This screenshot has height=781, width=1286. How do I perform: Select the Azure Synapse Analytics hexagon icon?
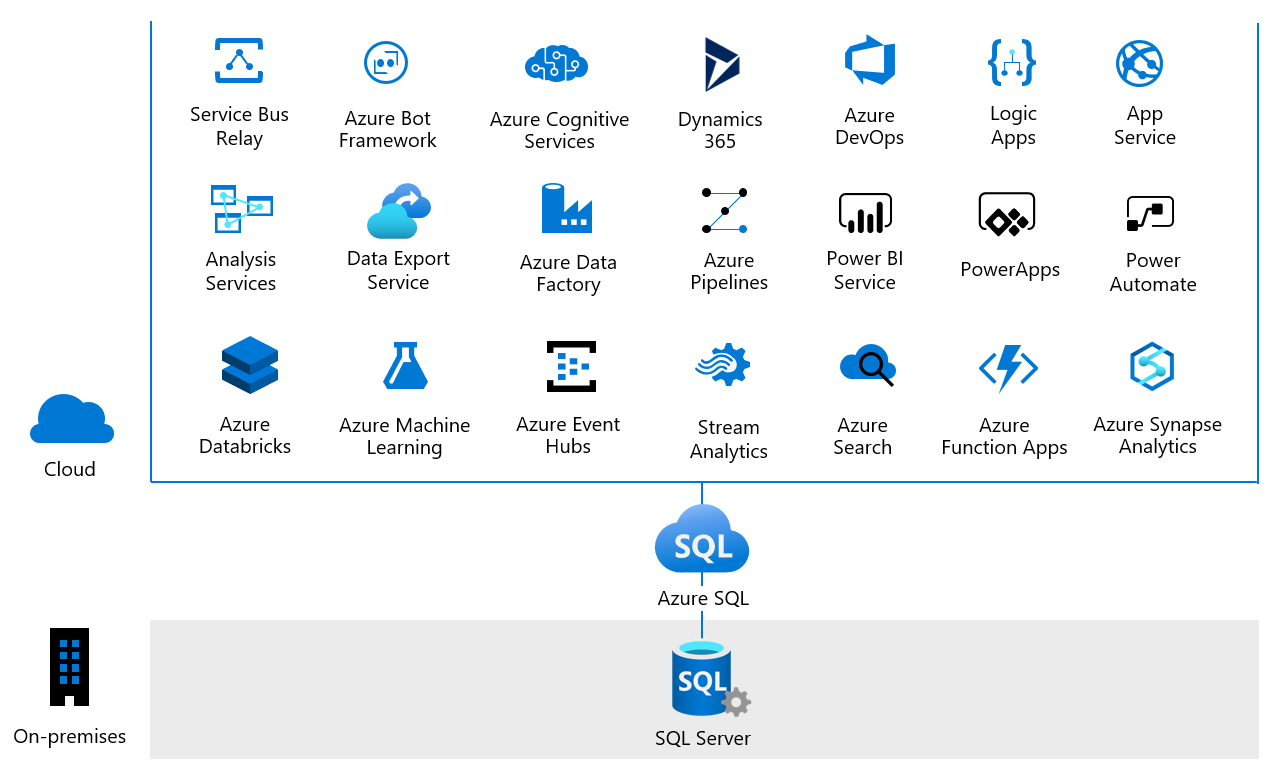[x=1151, y=366]
